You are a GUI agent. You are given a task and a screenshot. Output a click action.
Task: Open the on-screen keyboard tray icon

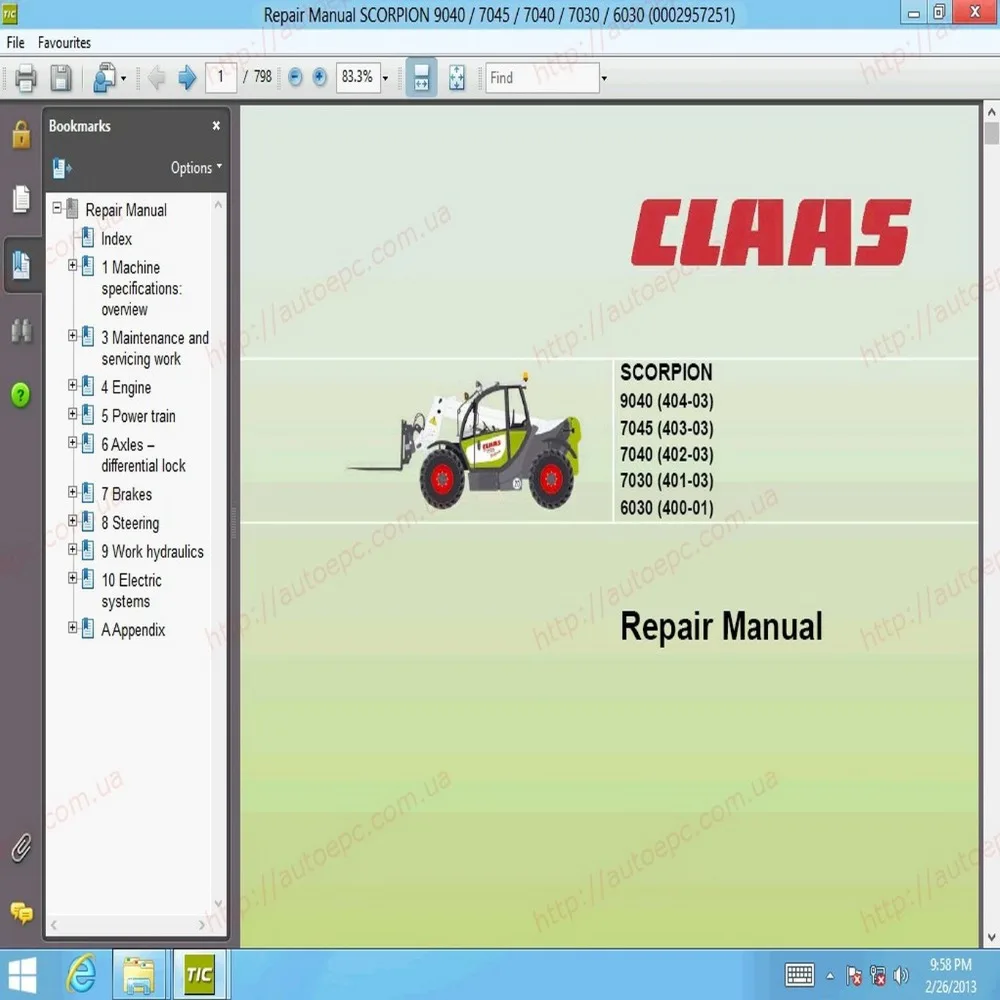(x=800, y=975)
